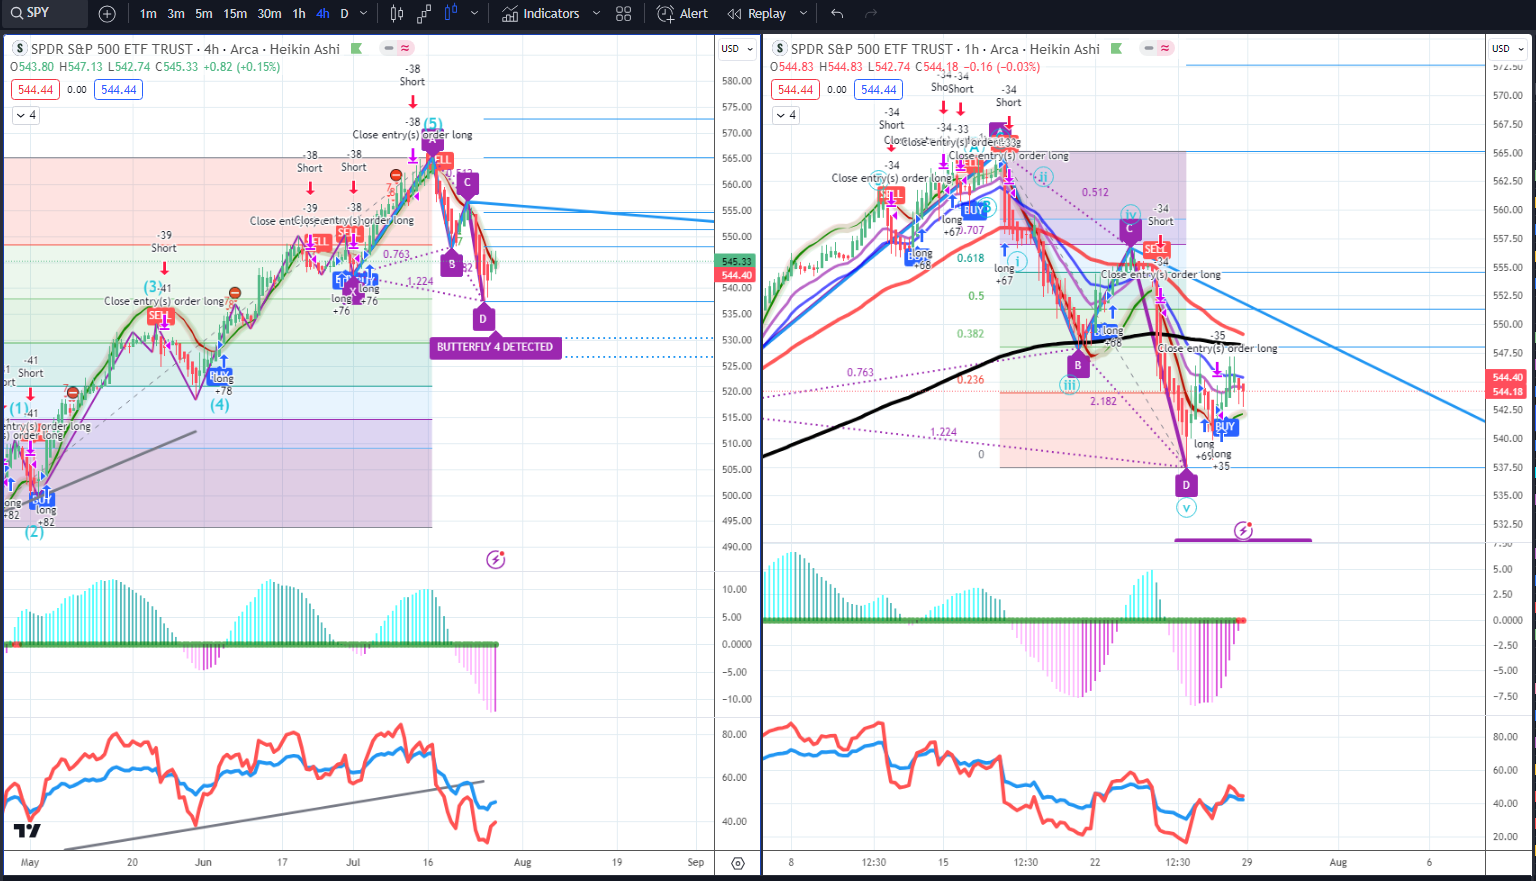
Task: Toggle the gray dash pill on 4h chart
Action: pos(389,48)
